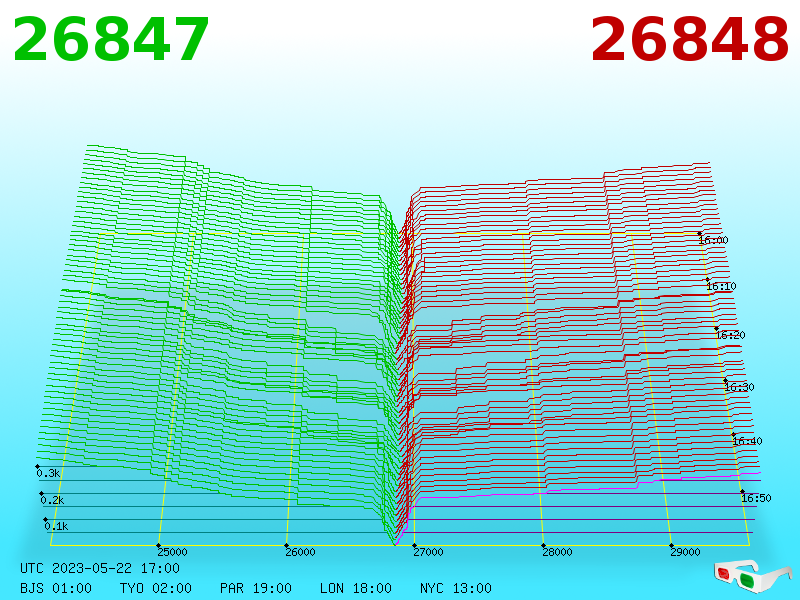The height and width of the screenshot is (600, 800).
Task: Click the 16:20 time axis marker
Action: pos(731,335)
